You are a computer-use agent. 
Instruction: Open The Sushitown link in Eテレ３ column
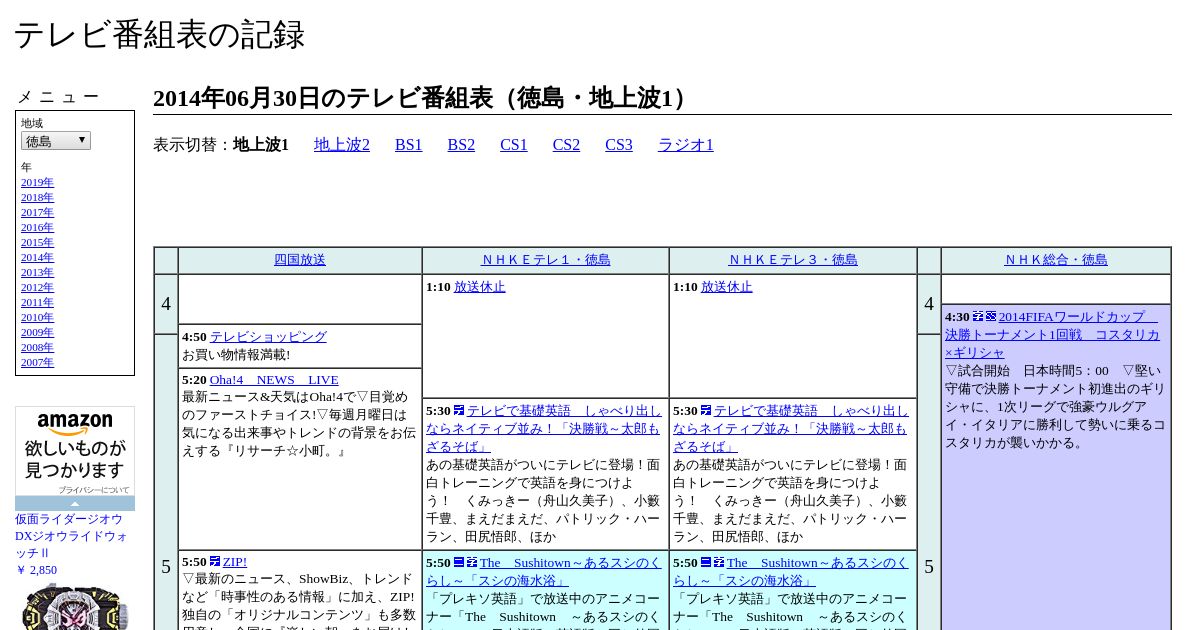(x=790, y=571)
